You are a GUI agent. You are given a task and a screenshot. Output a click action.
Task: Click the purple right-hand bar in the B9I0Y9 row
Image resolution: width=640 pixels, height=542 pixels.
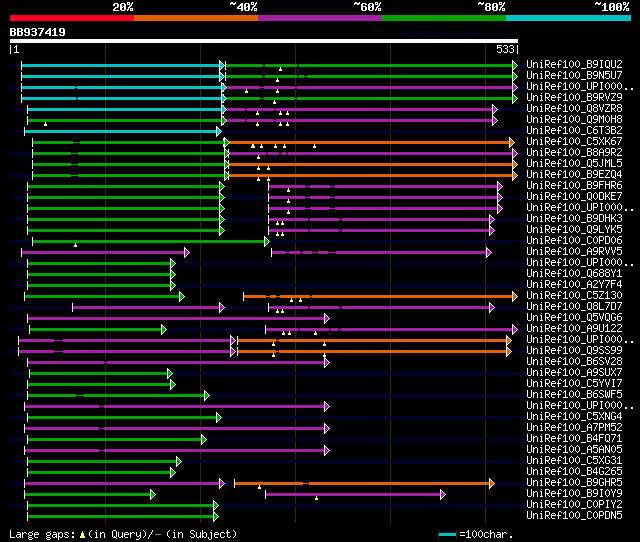355,495
